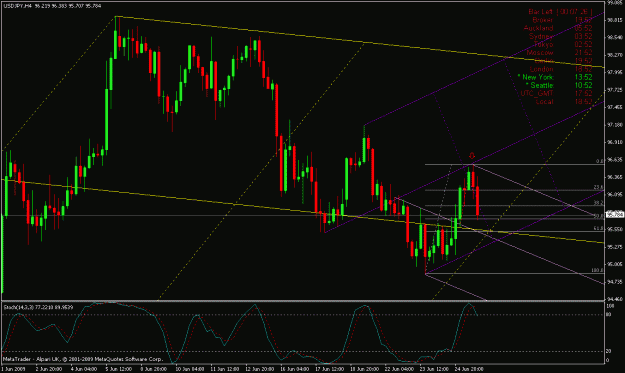Select the 'Sydney' clock label
This screenshot has height=373, width=625.
541,37
